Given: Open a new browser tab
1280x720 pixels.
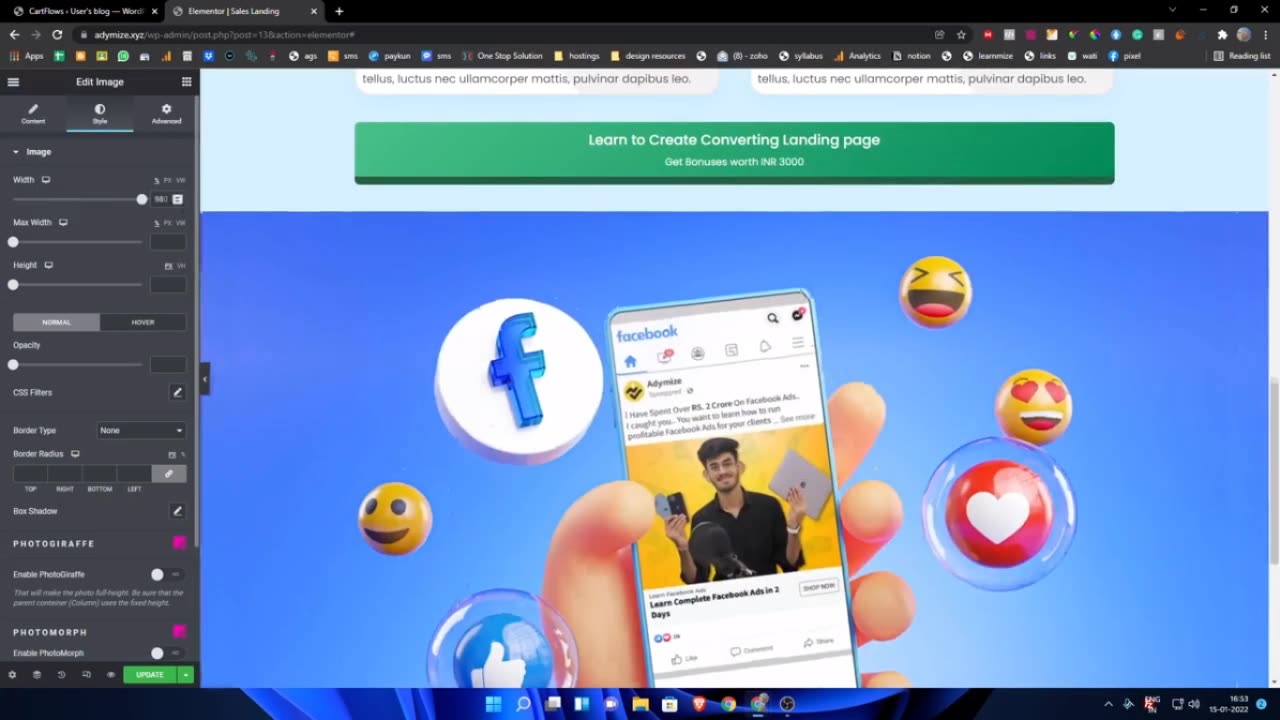Looking at the screenshot, I should pos(339,11).
